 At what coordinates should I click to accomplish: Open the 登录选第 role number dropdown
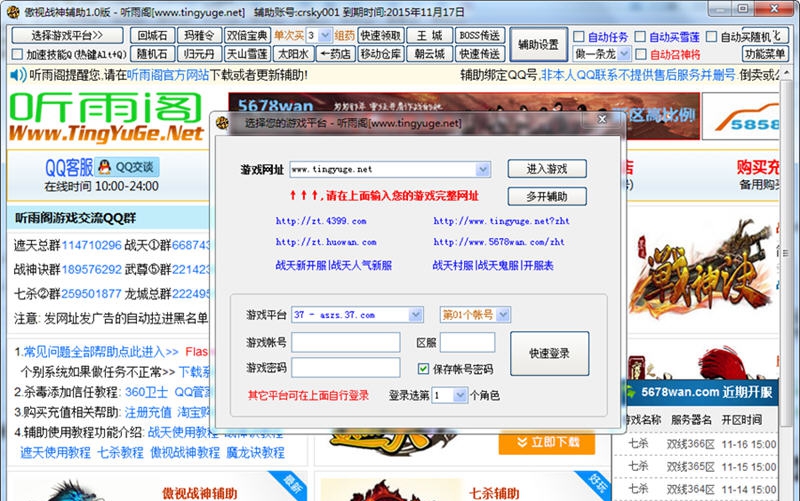click(x=460, y=395)
